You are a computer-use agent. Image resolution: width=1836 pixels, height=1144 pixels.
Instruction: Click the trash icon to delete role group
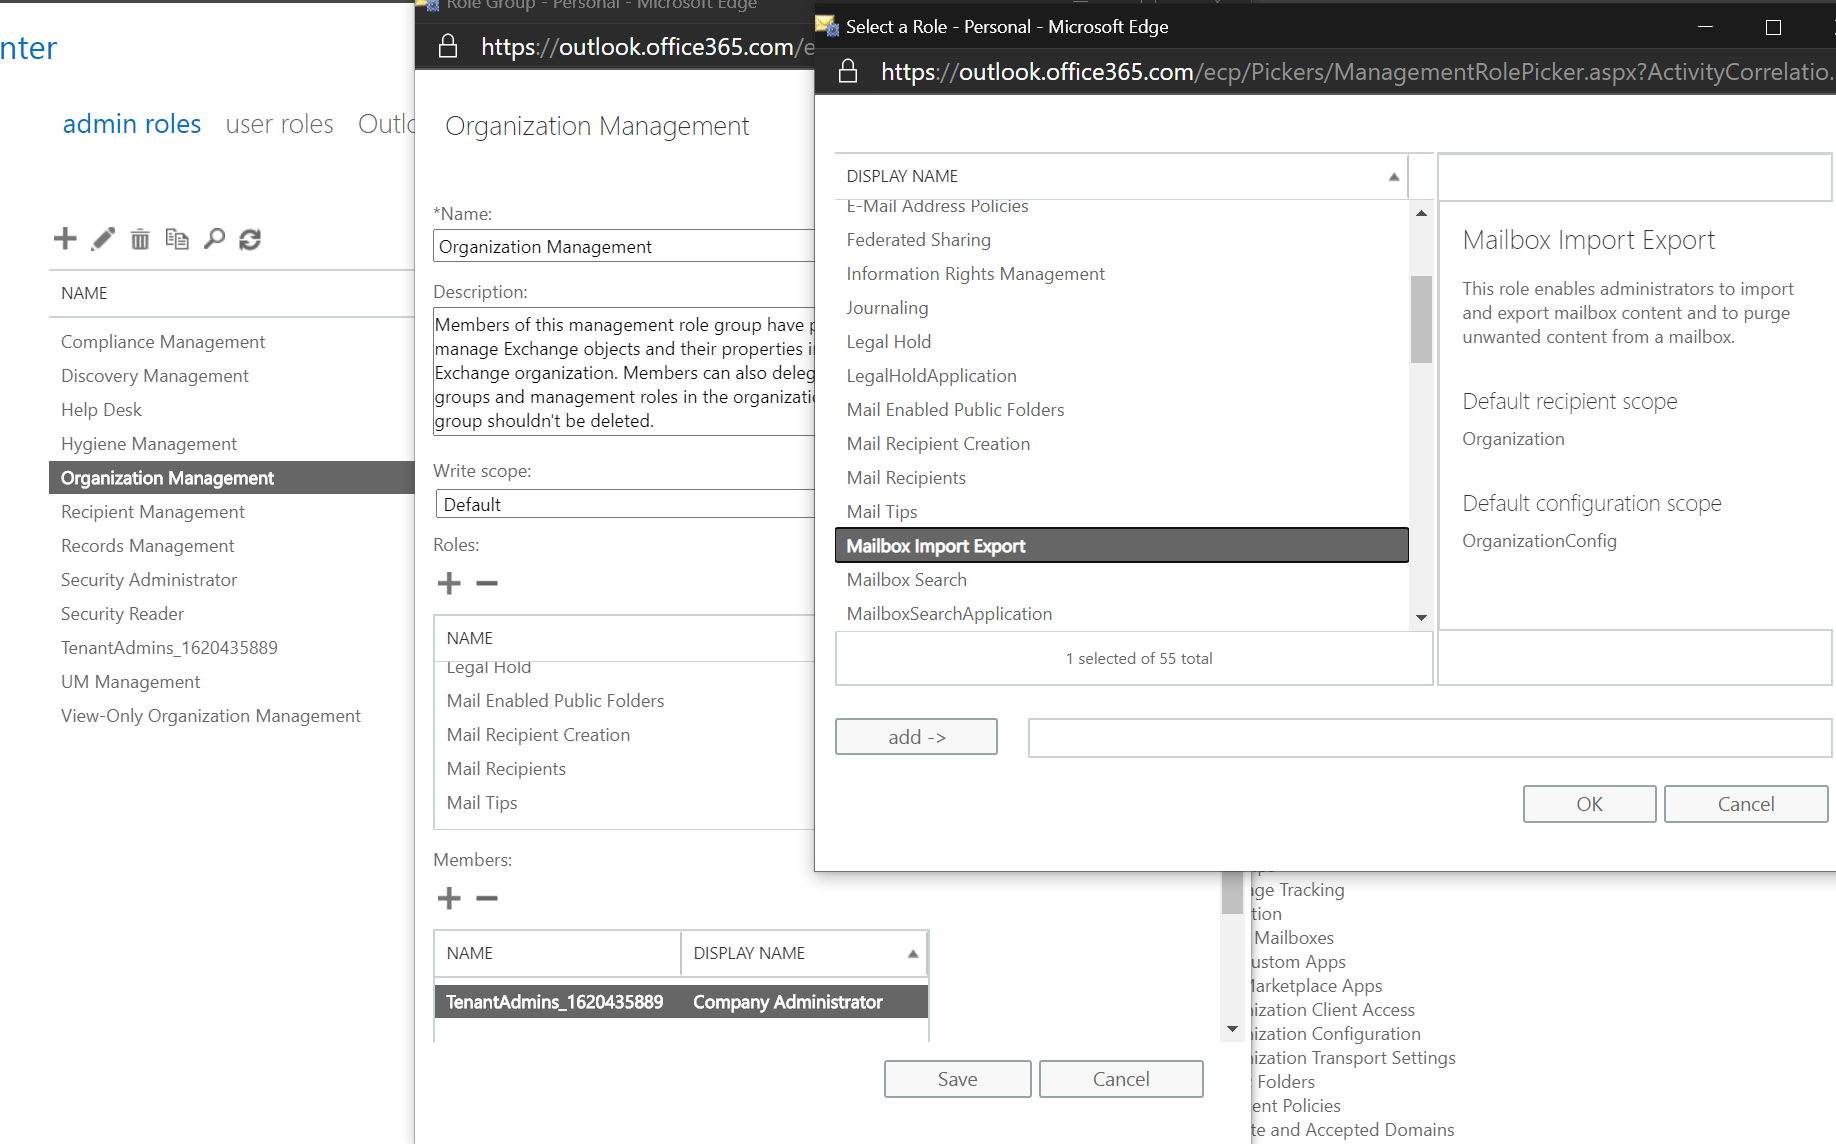[139, 239]
